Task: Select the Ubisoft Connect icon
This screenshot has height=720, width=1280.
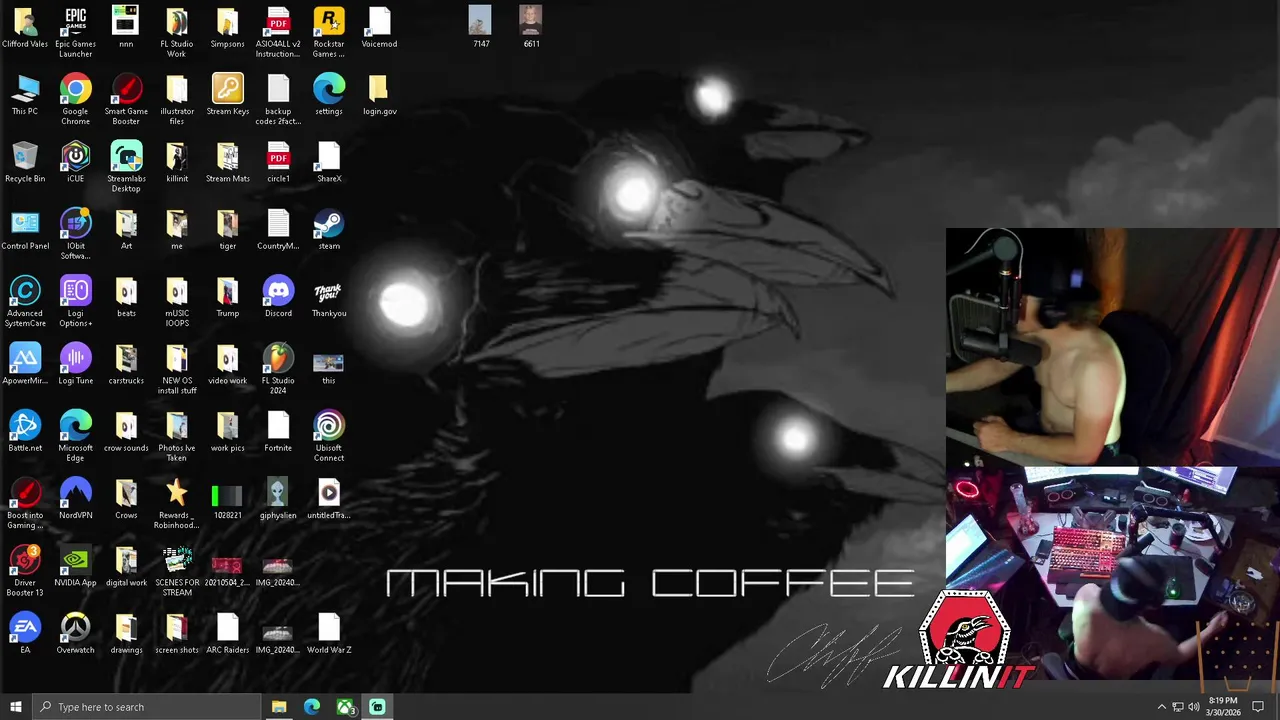Action: click(x=329, y=426)
